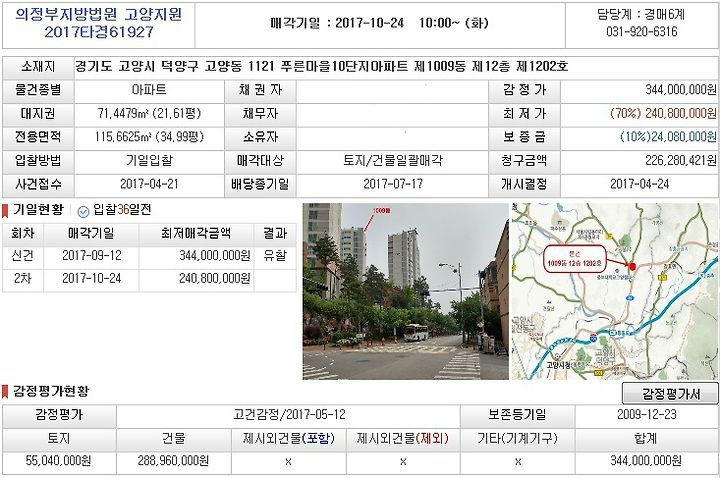Click the 제시외건물(포함) header
The height and width of the screenshot is (478, 720).
tap(289, 439)
